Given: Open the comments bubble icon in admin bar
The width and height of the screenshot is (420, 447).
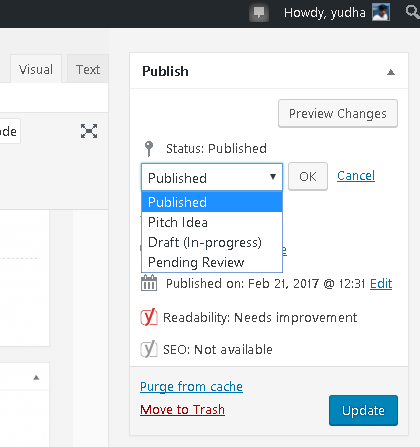Looking at the screenshot, I should click(259, 13).
